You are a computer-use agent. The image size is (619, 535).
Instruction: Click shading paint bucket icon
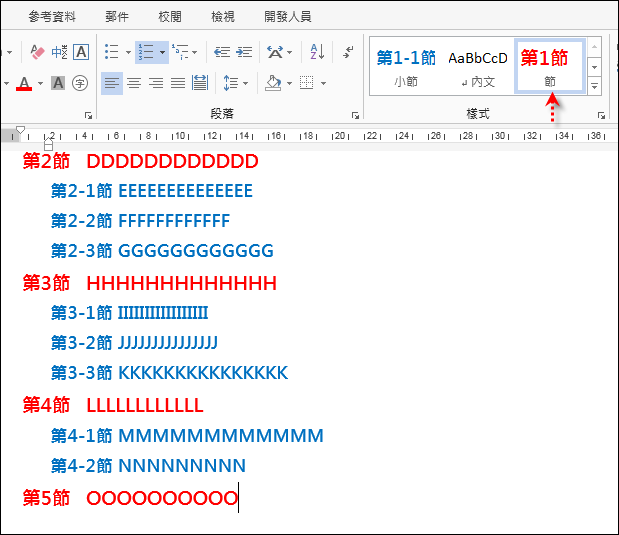tap(274, 83)
